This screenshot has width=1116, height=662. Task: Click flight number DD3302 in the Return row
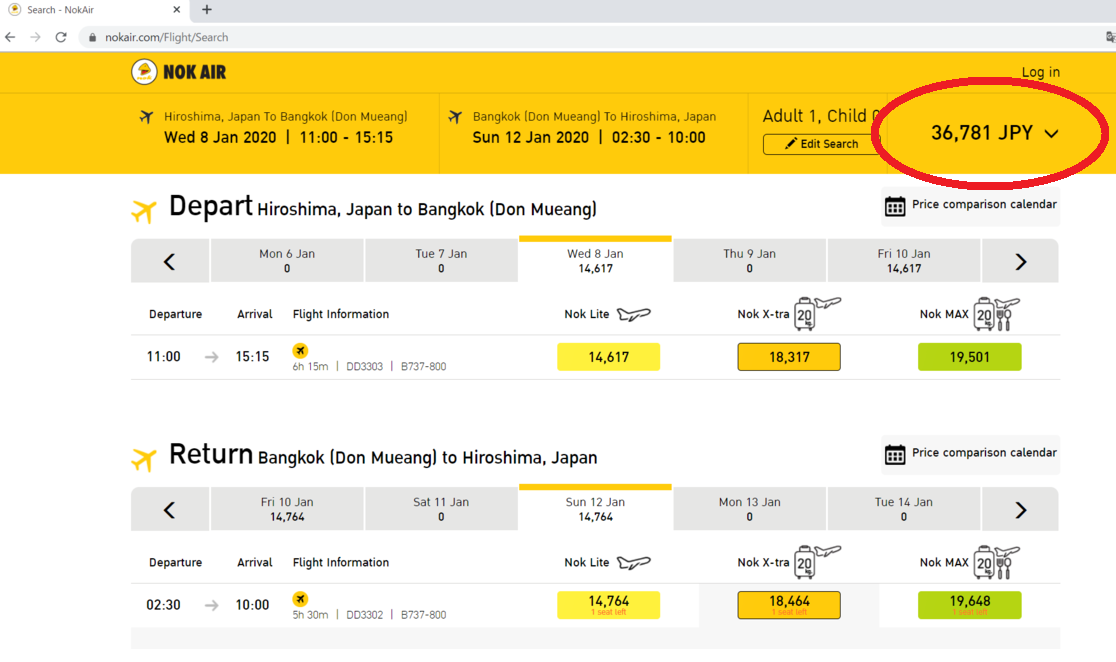click(x=364, y=615)
